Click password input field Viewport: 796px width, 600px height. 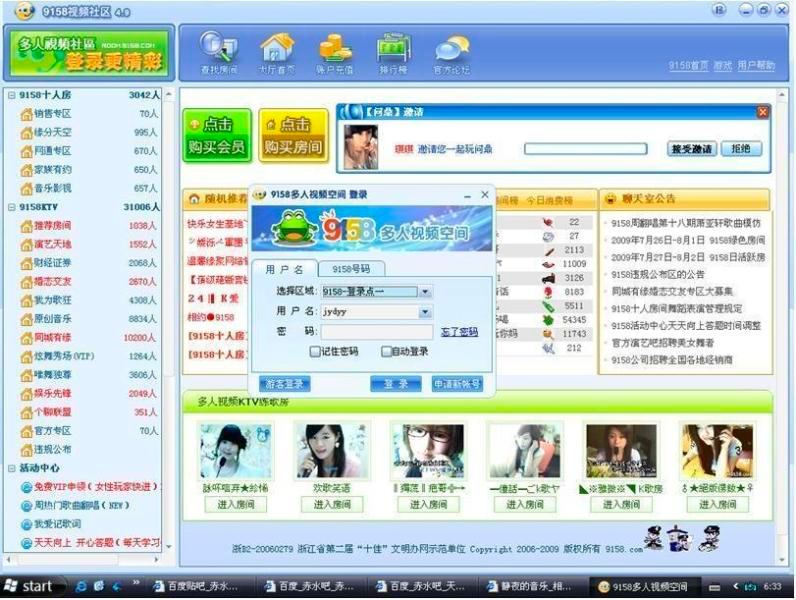point(377,332)
